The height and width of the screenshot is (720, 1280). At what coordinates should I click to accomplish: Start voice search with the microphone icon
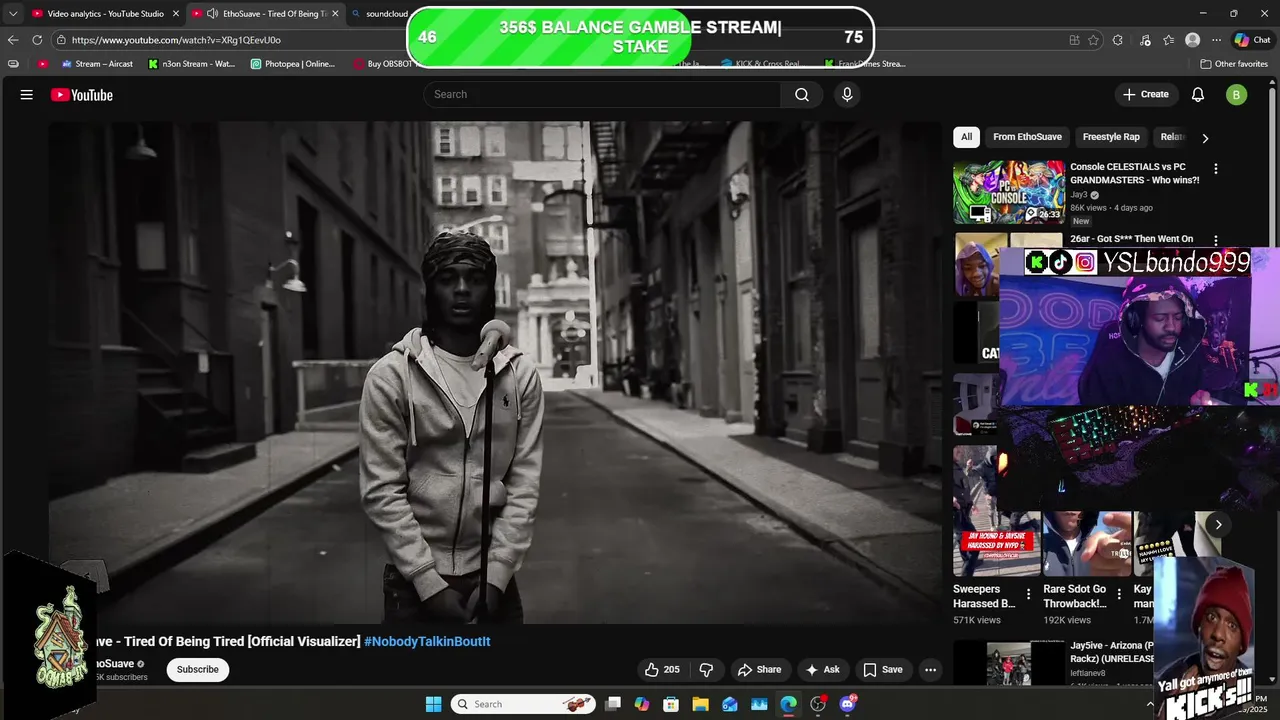point(847,94)
